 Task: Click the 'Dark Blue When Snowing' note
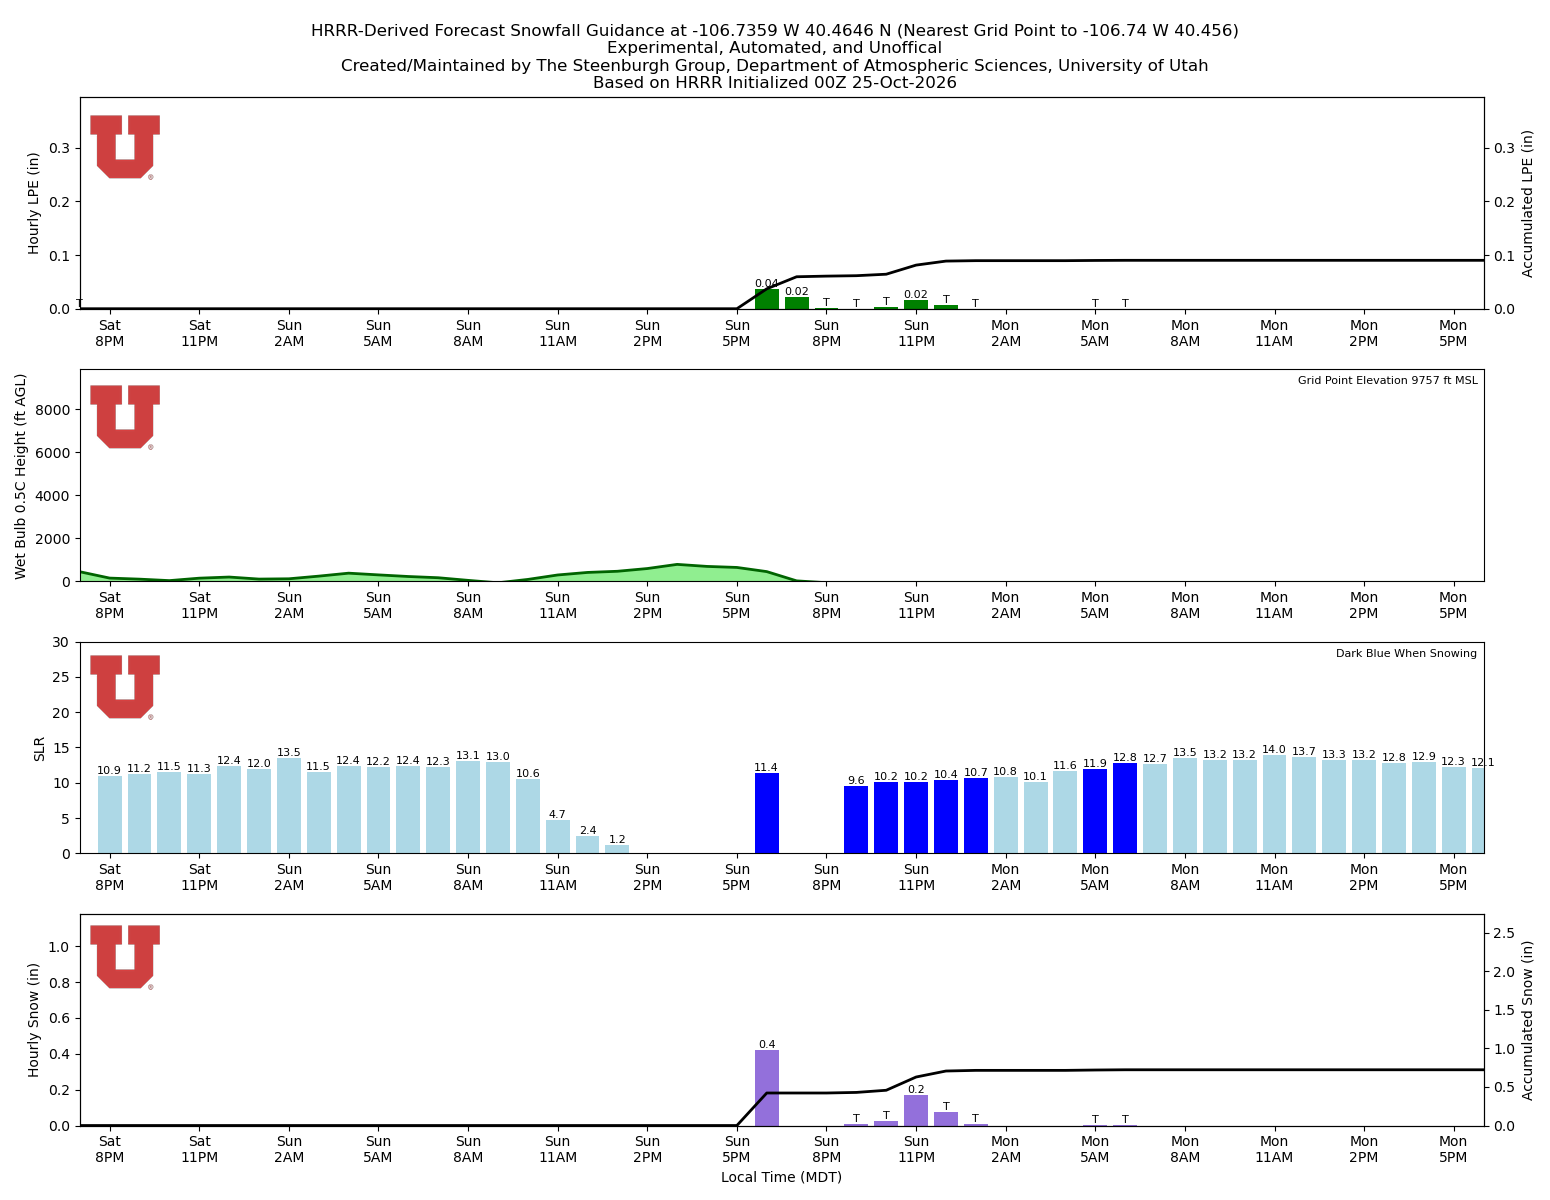[x=1406, y=654]
